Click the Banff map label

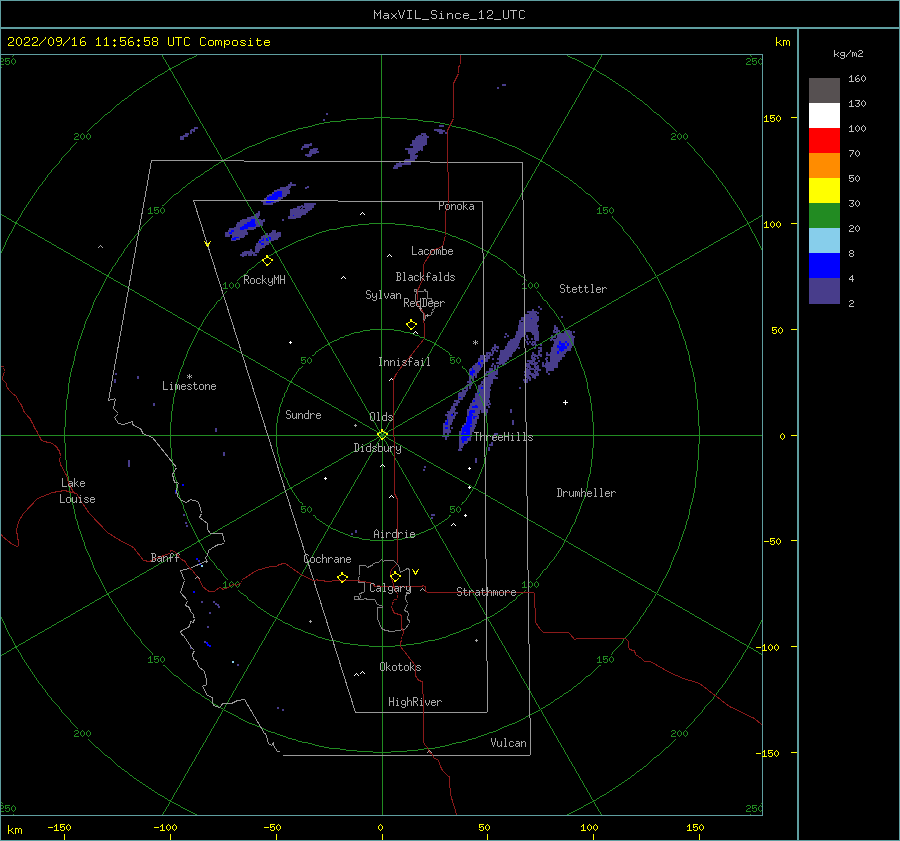(x=165, y=558)
